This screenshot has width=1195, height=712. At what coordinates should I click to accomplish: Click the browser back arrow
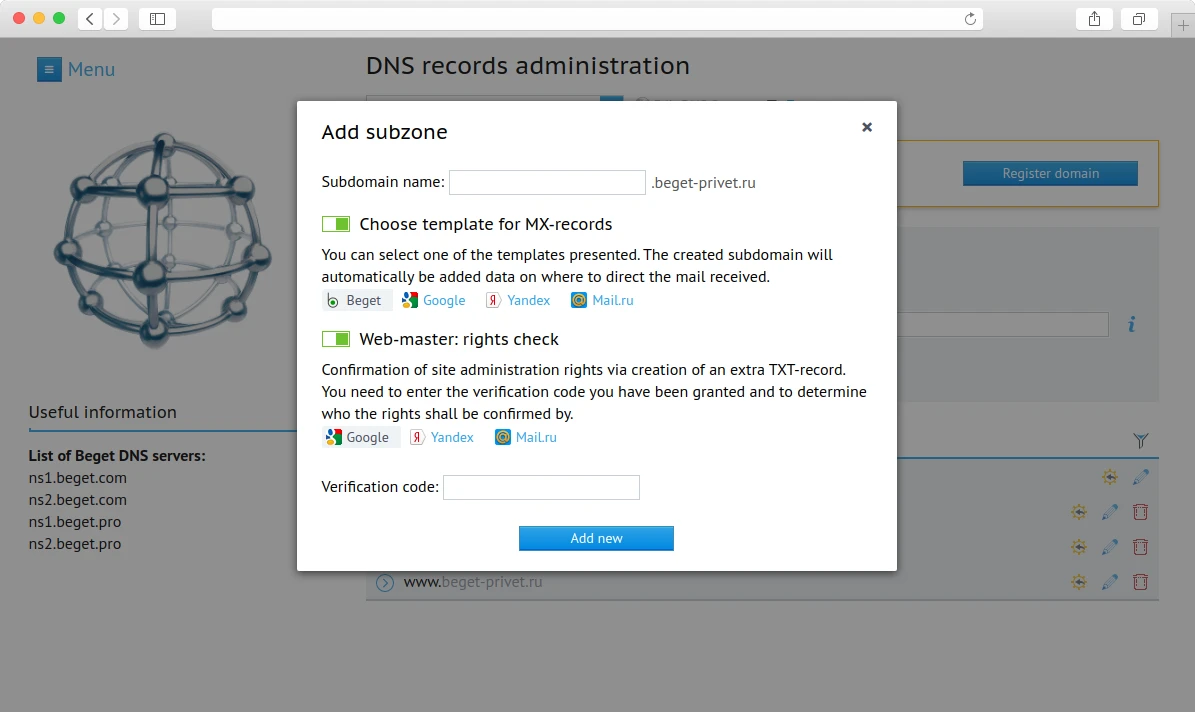[90, 18]
